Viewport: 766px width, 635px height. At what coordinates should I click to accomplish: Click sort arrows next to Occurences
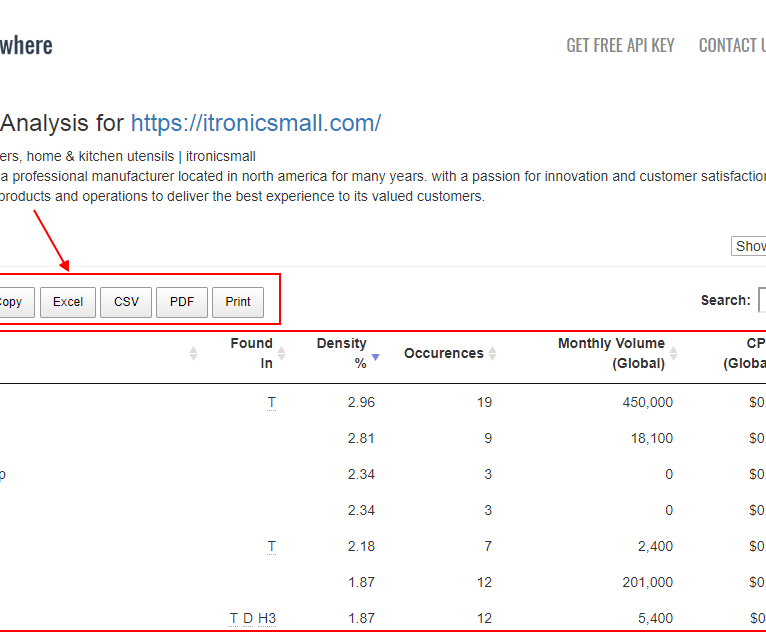tap(492, 353)
